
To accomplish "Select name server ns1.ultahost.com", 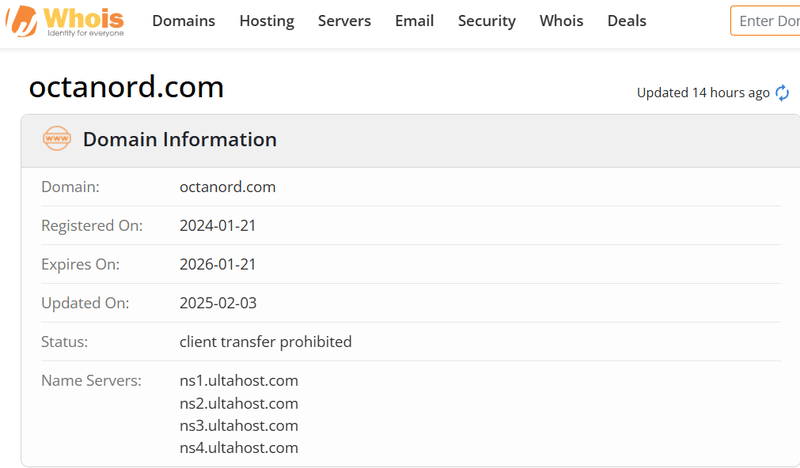I will pyautogui.click(x=239, y=381).
